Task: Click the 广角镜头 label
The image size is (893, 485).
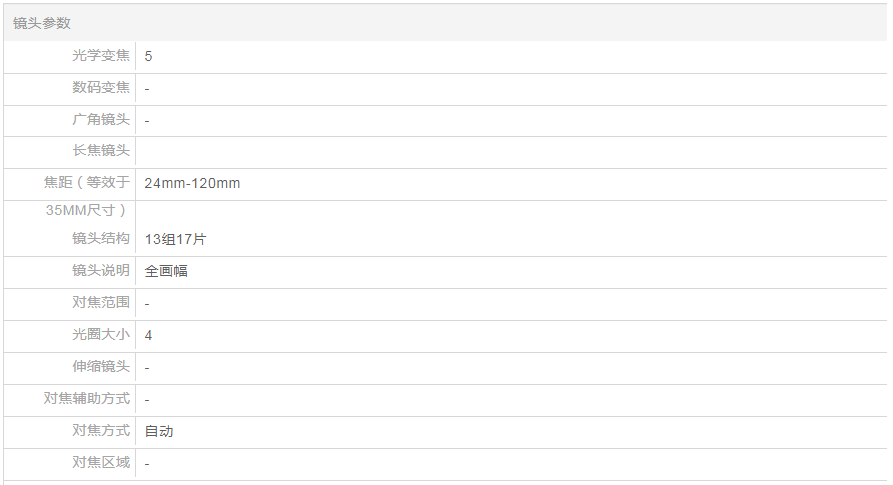Action: [x=100, y=120]
